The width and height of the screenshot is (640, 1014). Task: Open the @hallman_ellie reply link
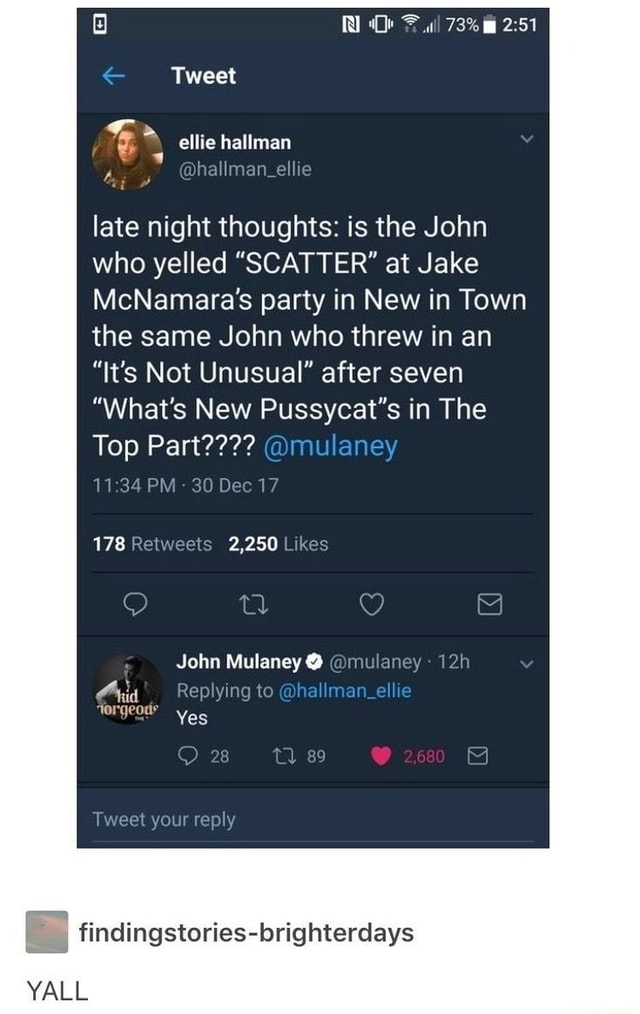pyautogui.click(x=345, y=691)
